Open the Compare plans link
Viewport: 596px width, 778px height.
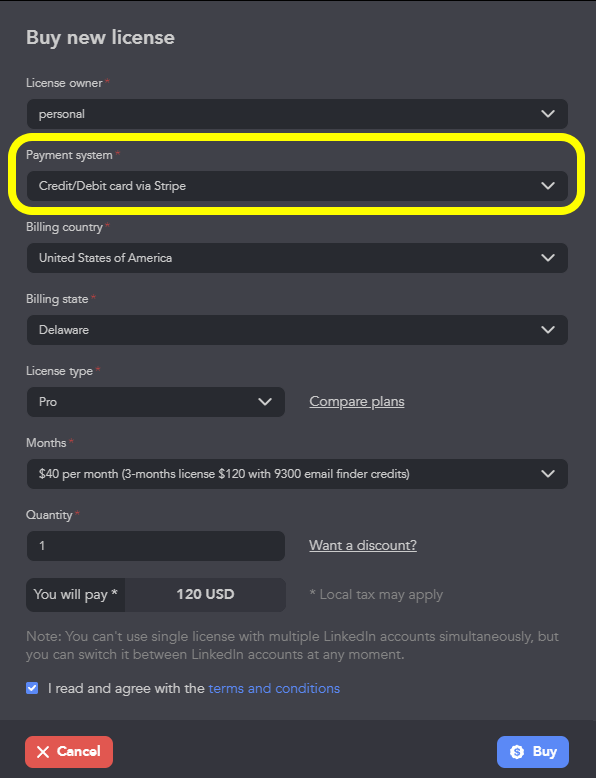(x=357, y=401)
